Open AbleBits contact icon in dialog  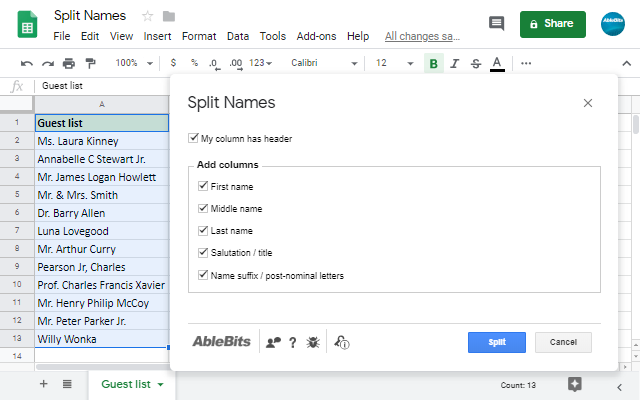pos(273,342)
